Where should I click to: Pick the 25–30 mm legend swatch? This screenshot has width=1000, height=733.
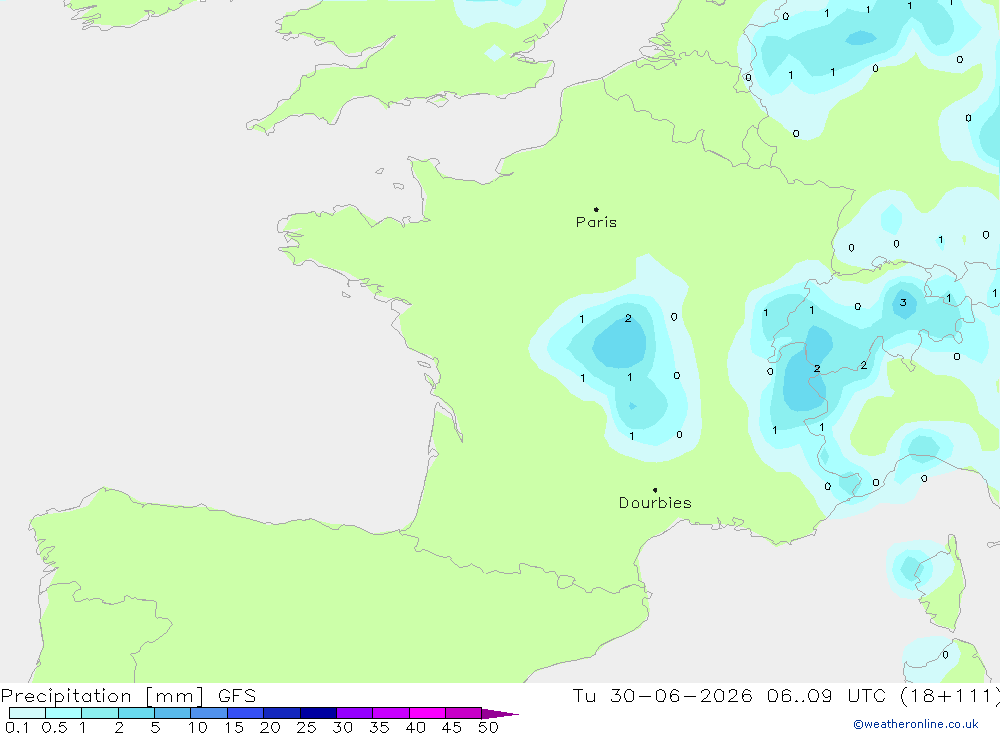318,713
